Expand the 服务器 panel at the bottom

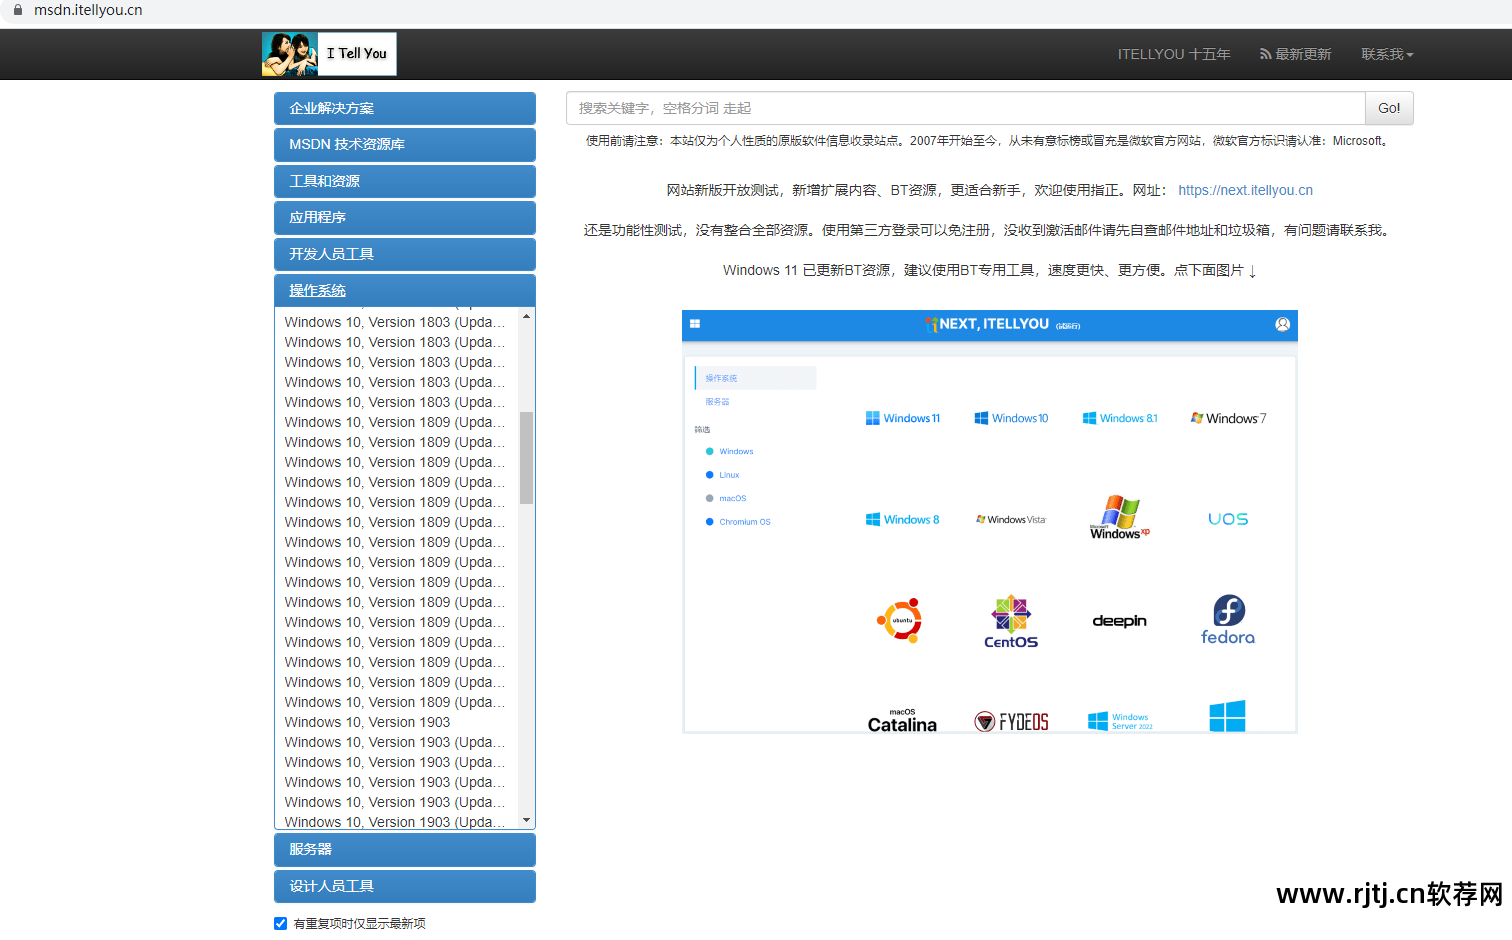coord(405,849)
